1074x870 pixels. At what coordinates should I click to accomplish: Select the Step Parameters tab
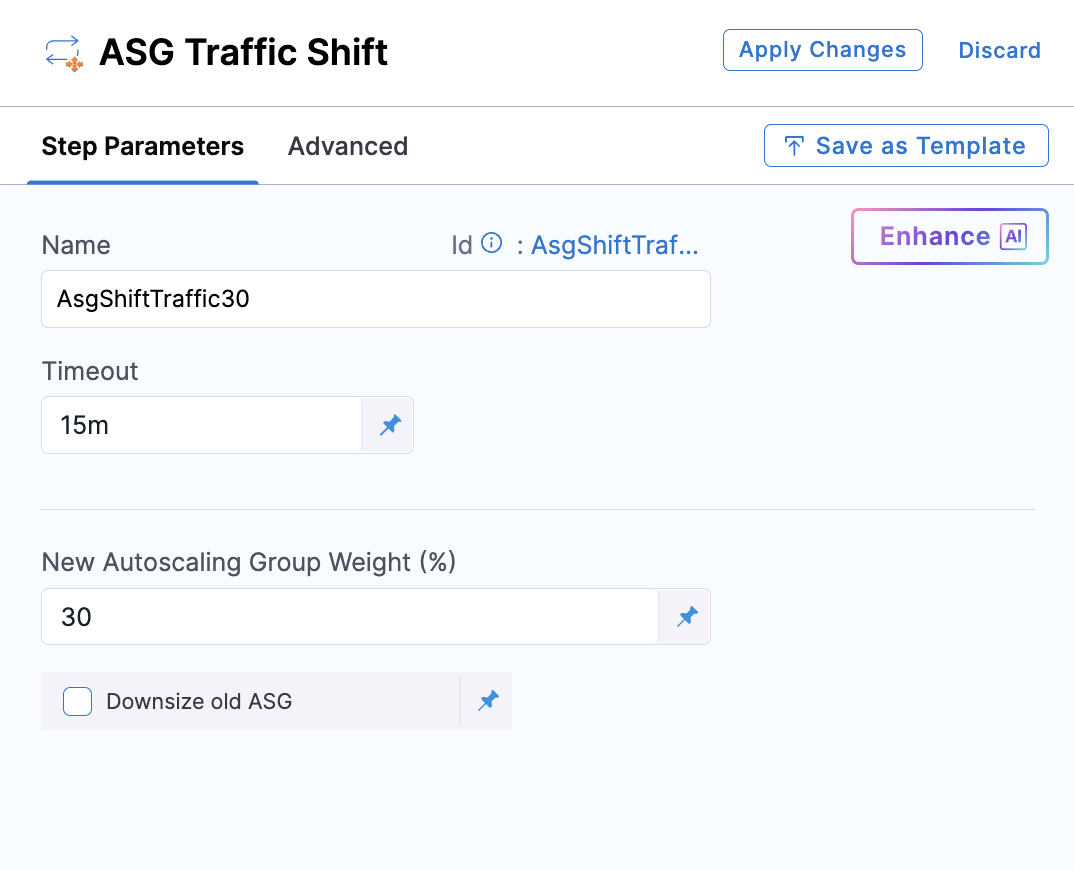point(142,146)
